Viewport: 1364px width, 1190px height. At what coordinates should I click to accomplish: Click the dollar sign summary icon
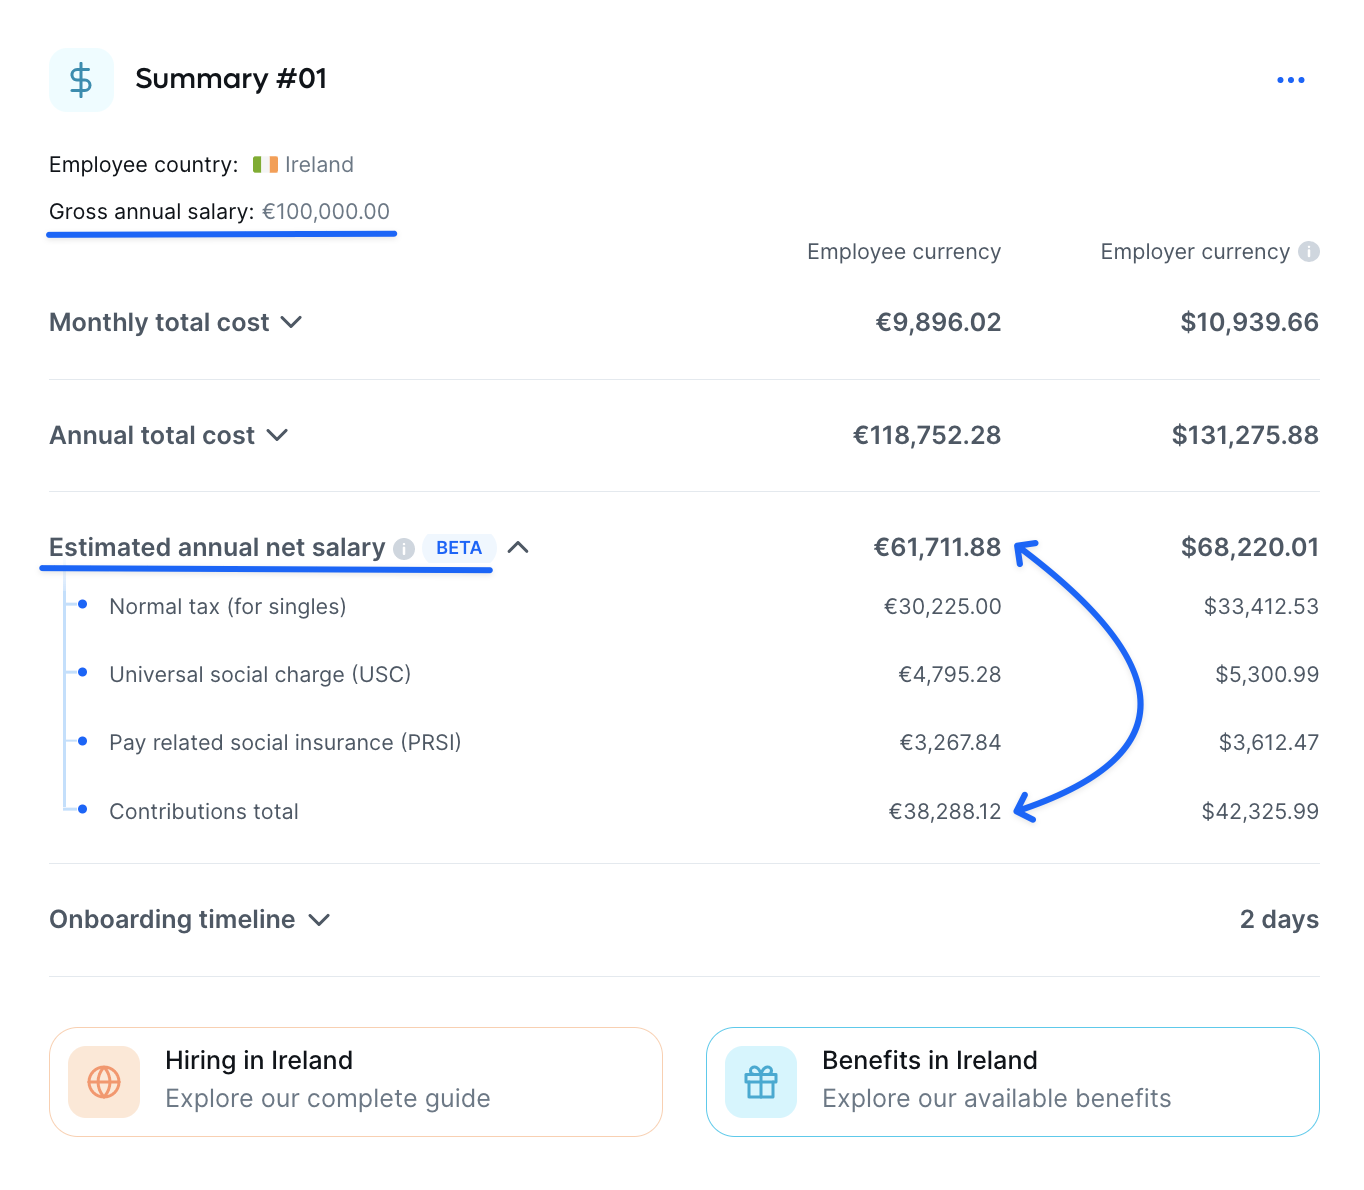tap(81, 80)
